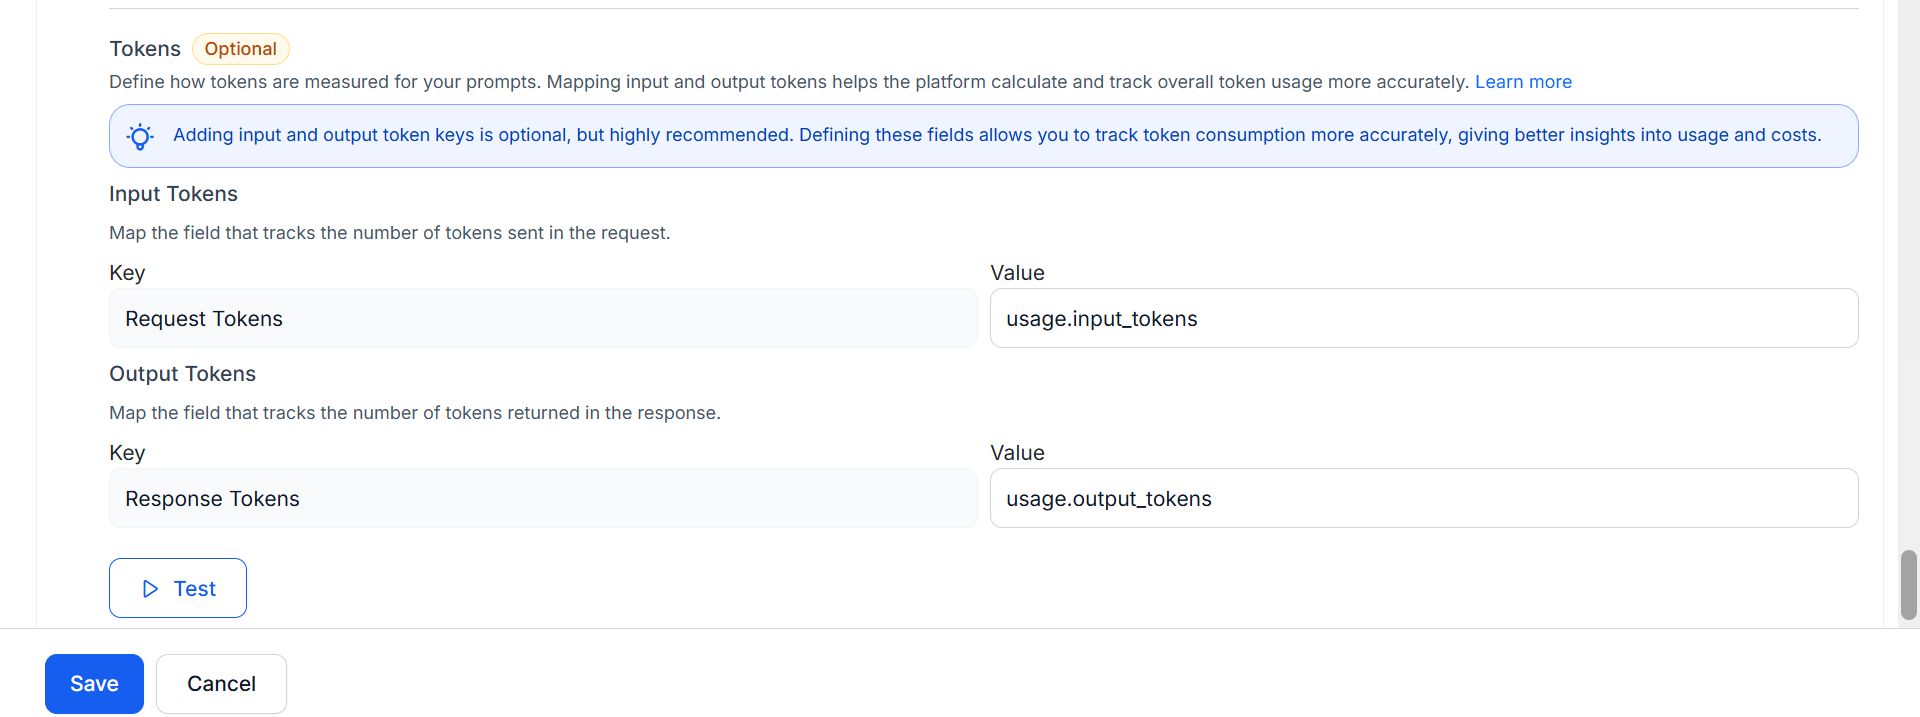Open the Learn more link
Viewport: 1920px width, 717px height.
click(x=1522, y=82)
